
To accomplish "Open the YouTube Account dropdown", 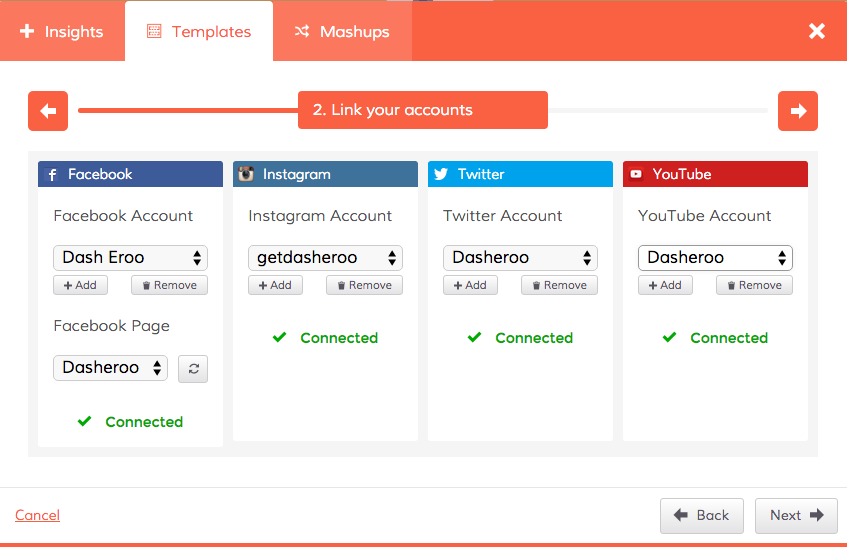I will 715,258.
